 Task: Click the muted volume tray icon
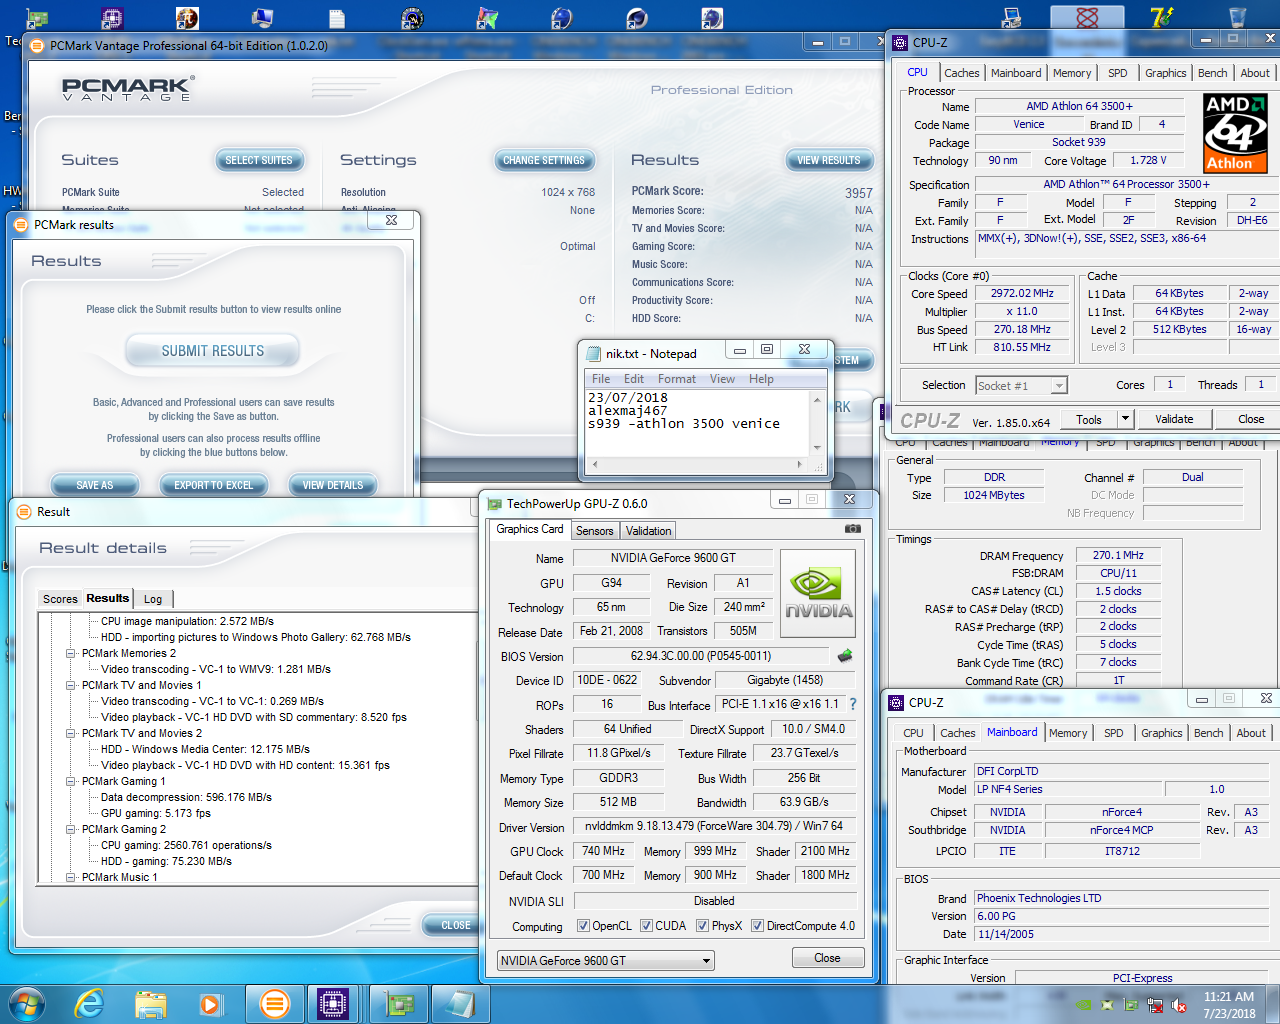(1180, 1004)
